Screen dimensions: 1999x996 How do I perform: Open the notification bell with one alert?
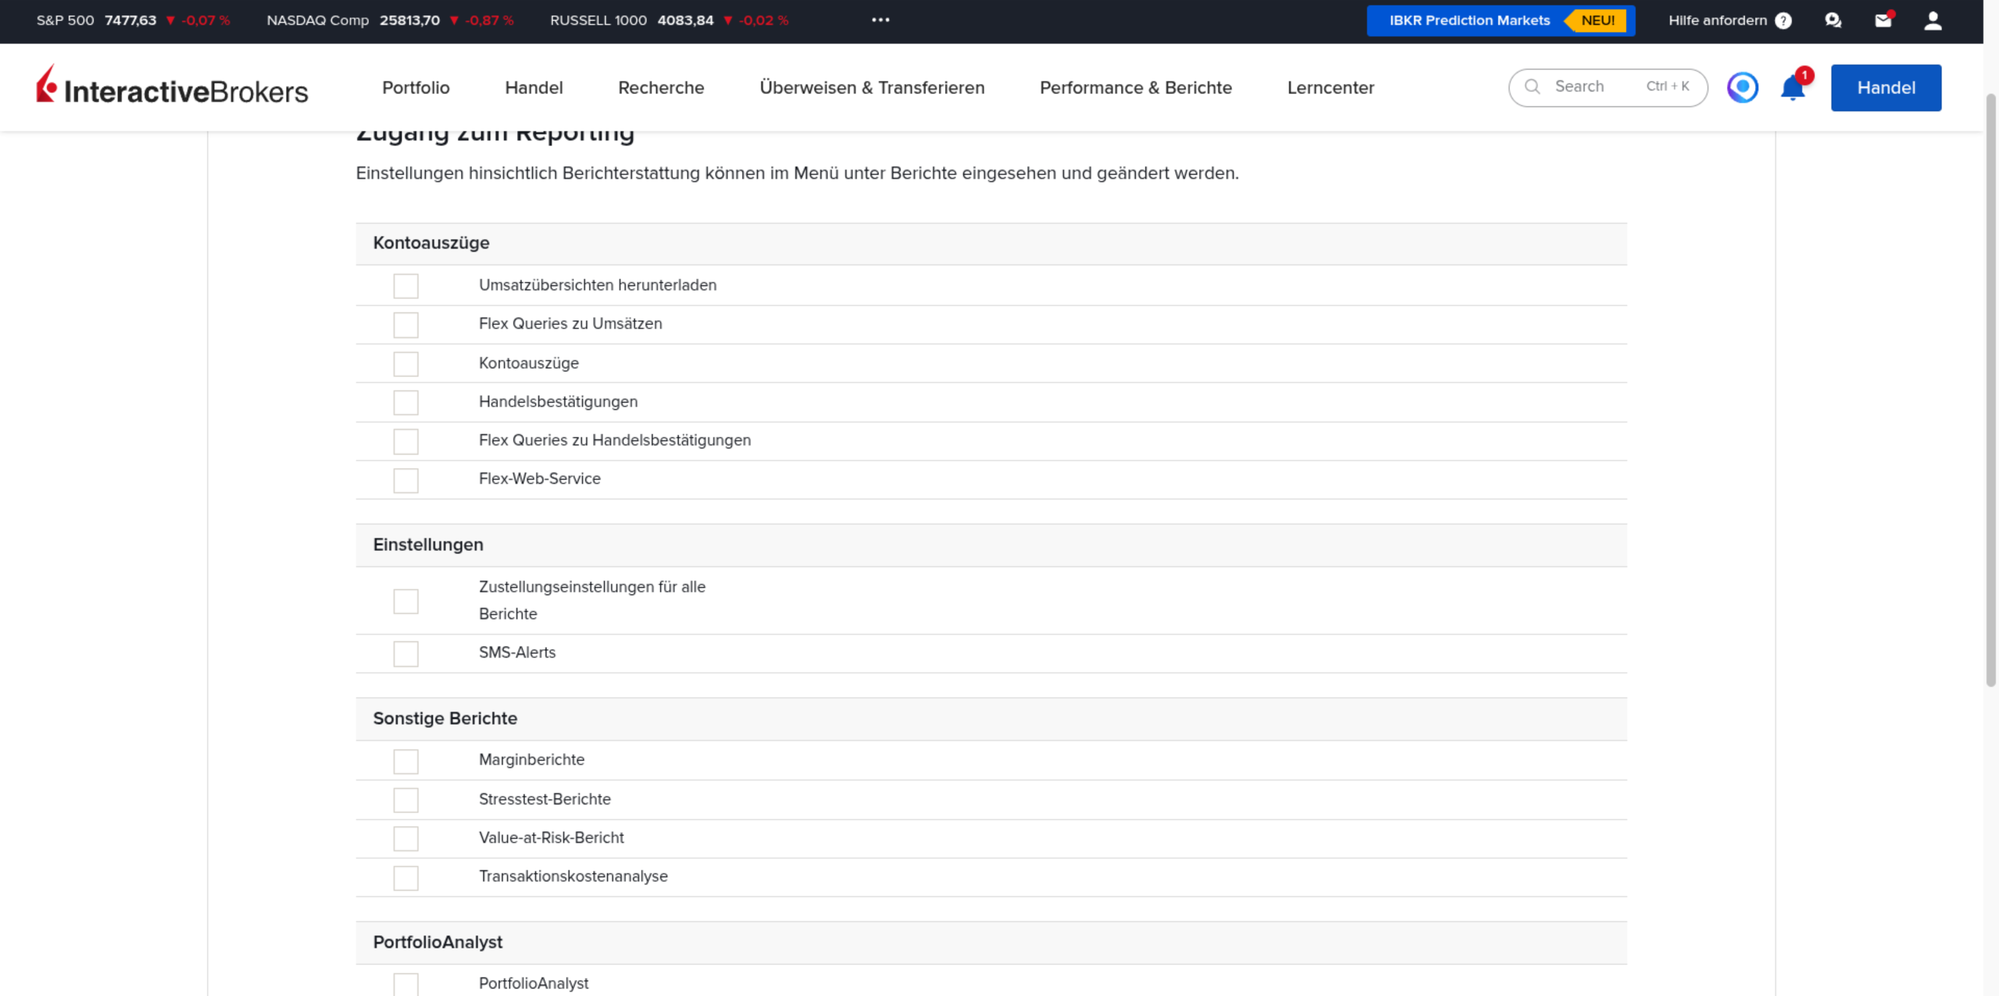1793,87
